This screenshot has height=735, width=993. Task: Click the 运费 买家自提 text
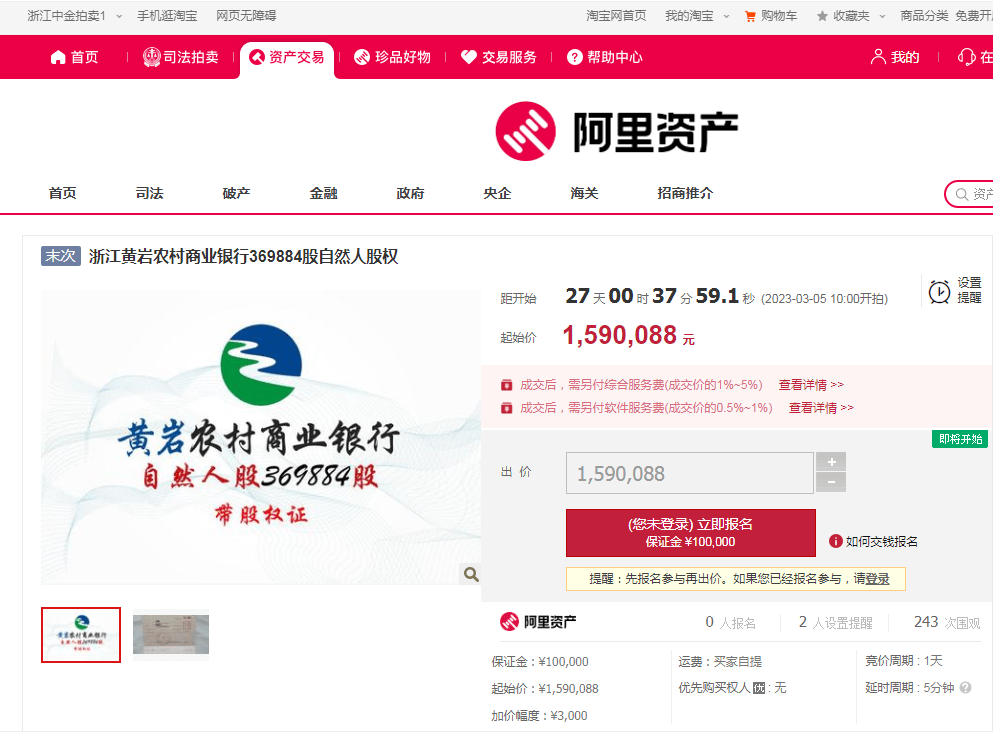[720, 662]
